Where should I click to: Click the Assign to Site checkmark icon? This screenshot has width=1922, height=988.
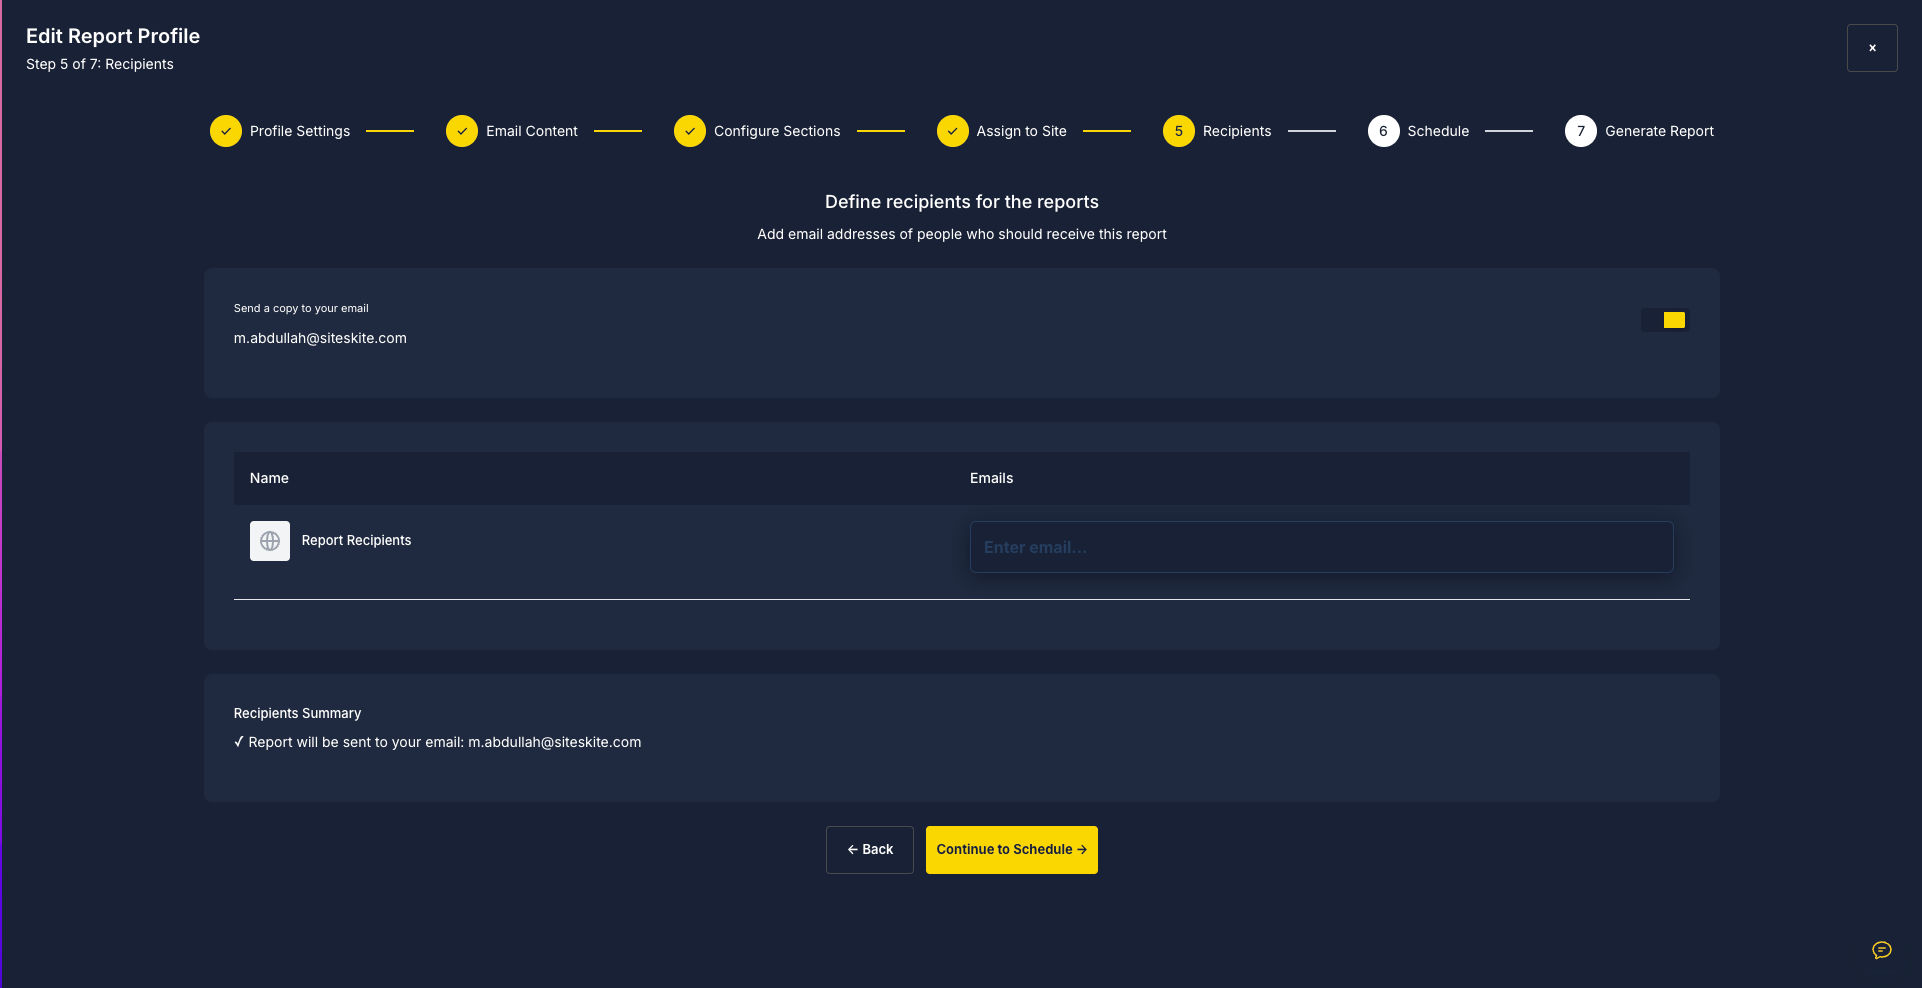pyautogui.click(x=953, y=131)
